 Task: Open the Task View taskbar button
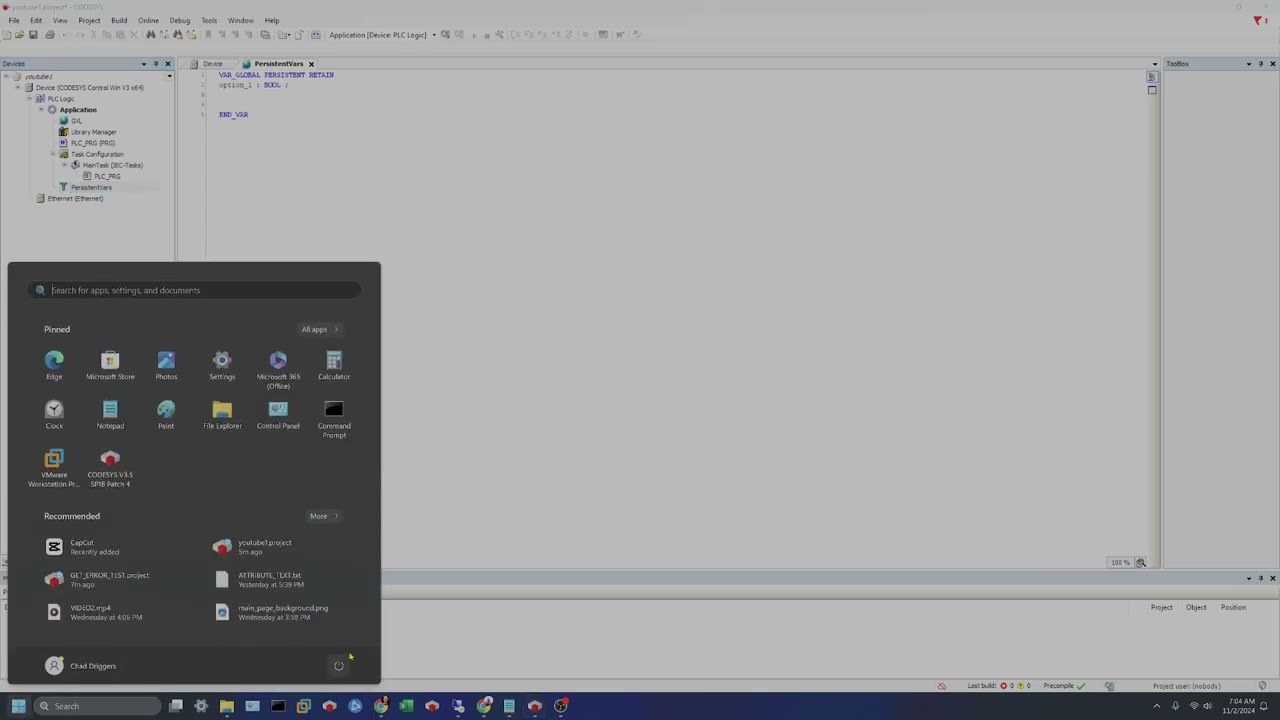[176, 706]
